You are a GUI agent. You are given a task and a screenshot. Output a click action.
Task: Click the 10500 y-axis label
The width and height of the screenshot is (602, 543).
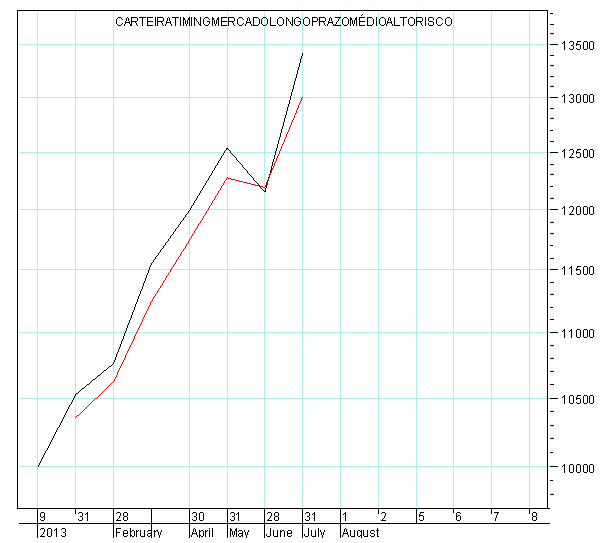coord(577,399)
